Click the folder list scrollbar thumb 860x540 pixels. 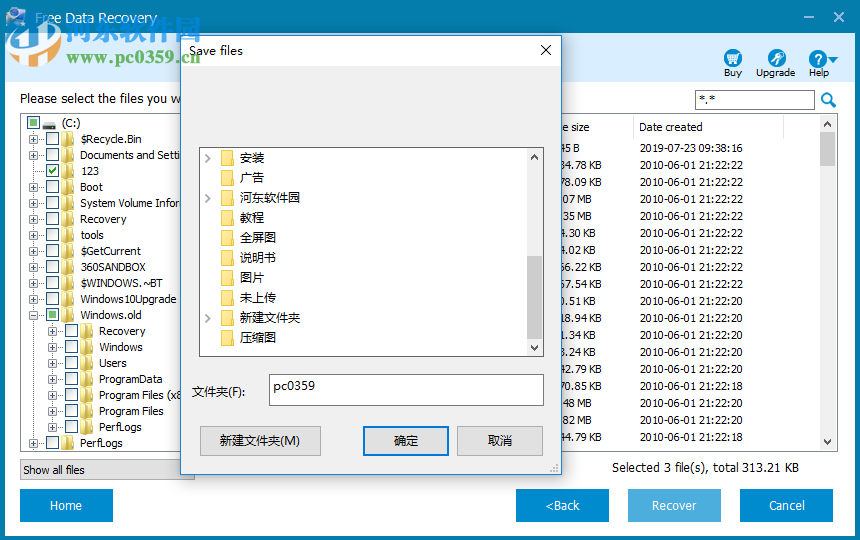coord(534,297)
